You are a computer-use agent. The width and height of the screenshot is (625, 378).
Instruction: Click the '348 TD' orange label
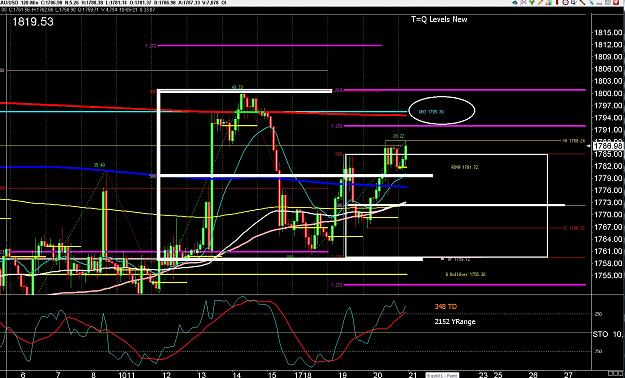(x=446, y=307)
